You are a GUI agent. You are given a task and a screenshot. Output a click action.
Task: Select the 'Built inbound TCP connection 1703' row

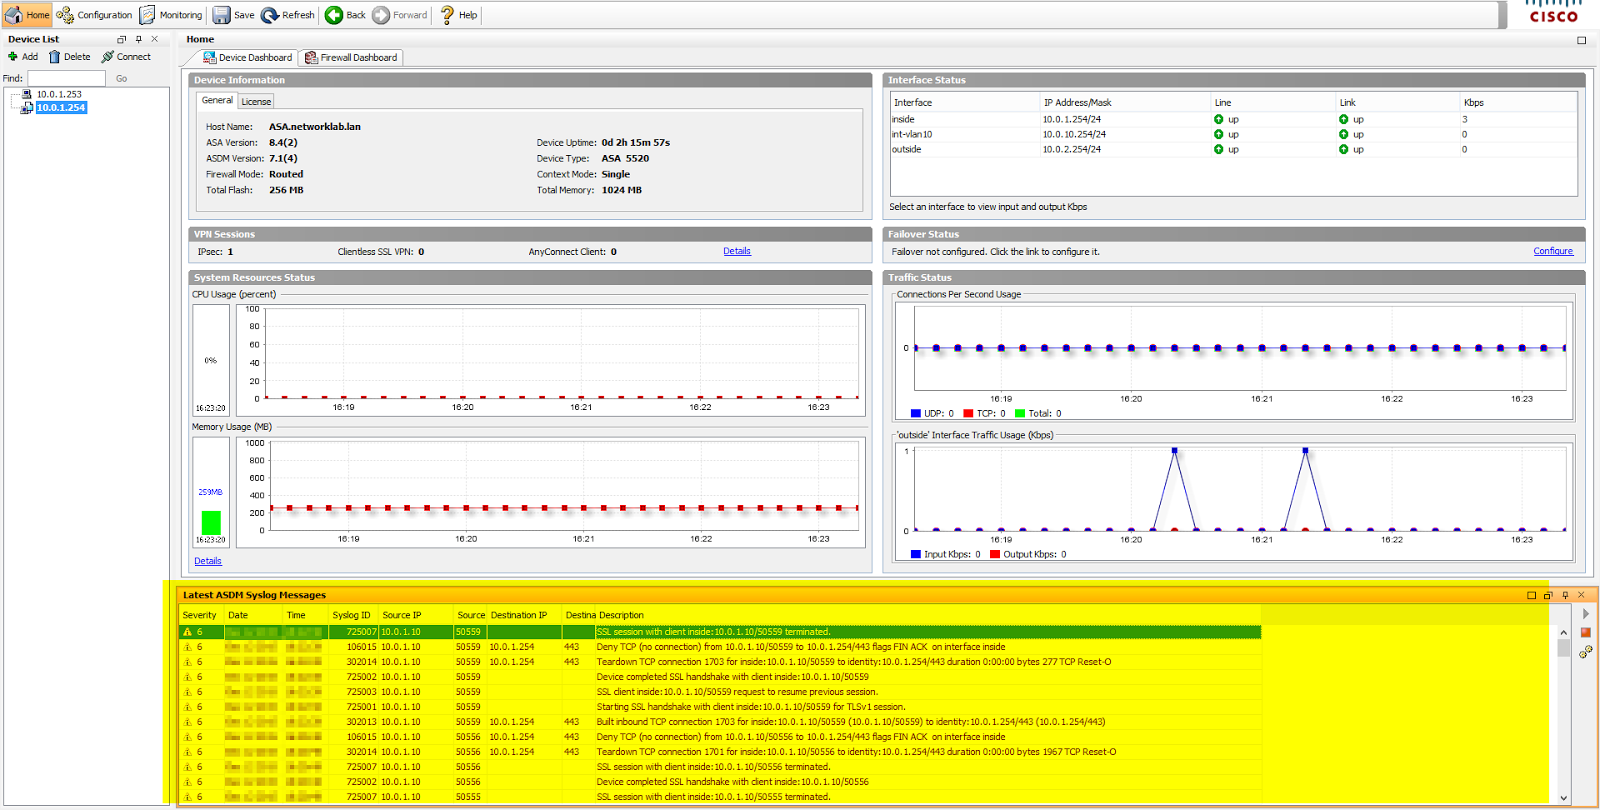point(720,722)
